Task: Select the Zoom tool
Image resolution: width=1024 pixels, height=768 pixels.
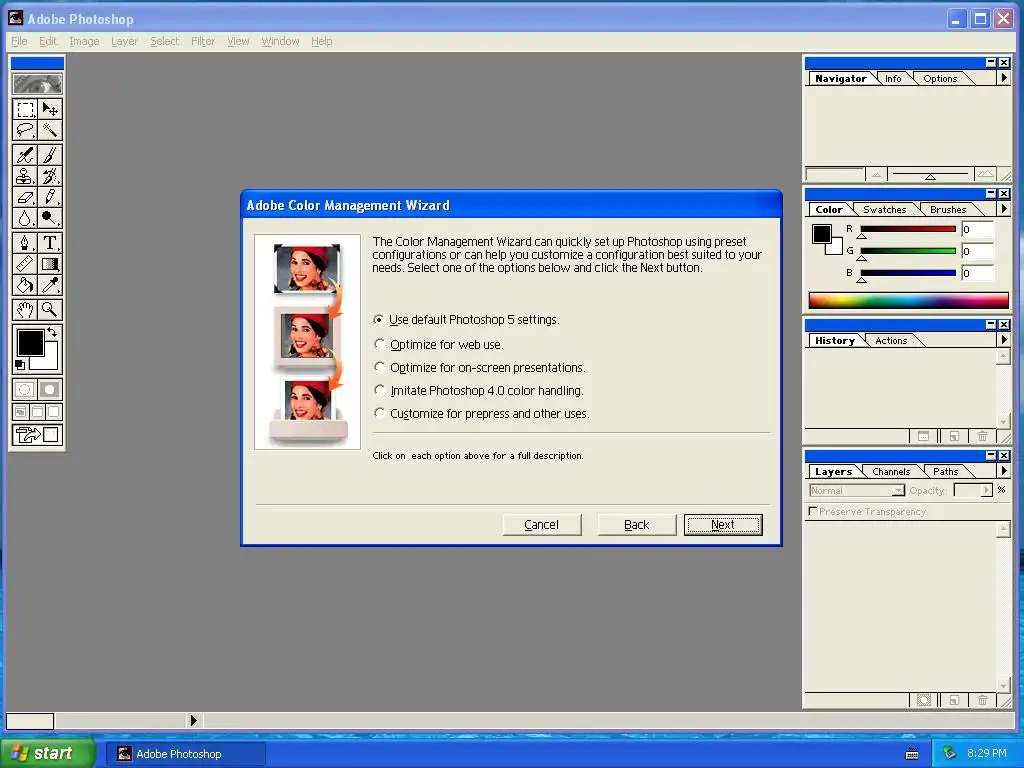Action: click(x=50, y=310)
